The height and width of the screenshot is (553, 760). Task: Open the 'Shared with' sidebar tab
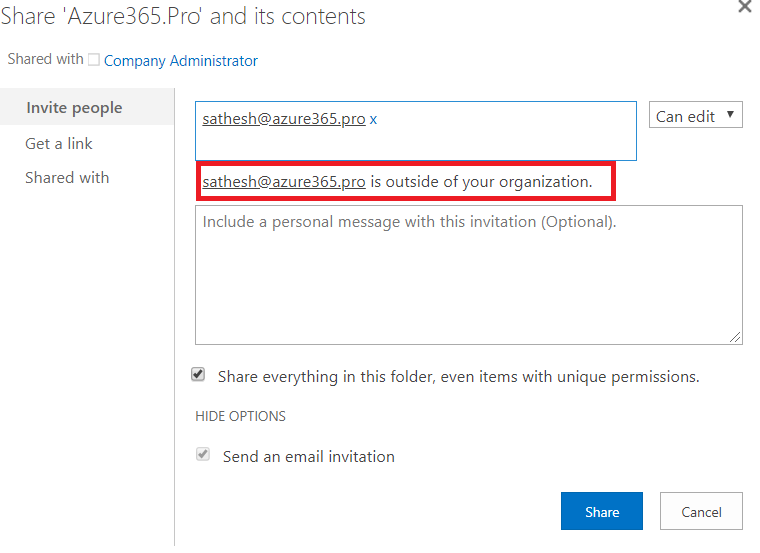pyautogui.click(x=67, y=177)
